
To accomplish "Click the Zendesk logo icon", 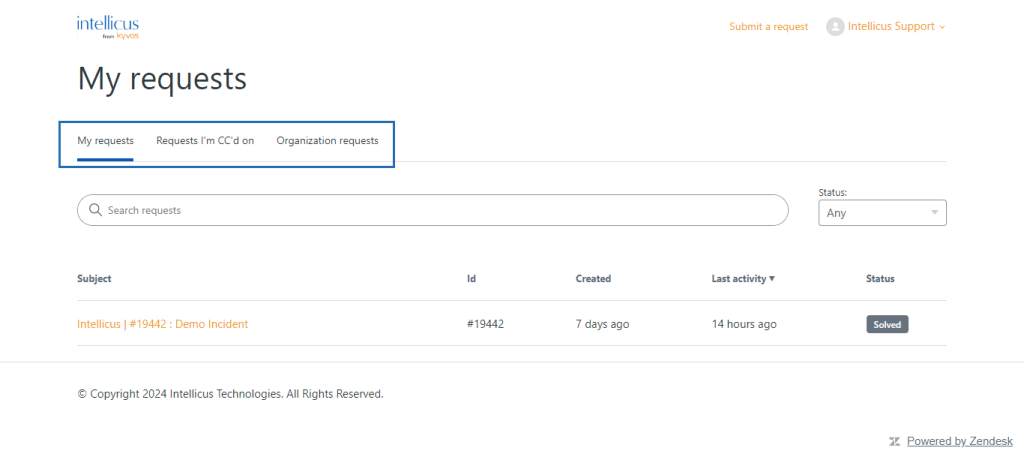I will (x=895, y=442).
